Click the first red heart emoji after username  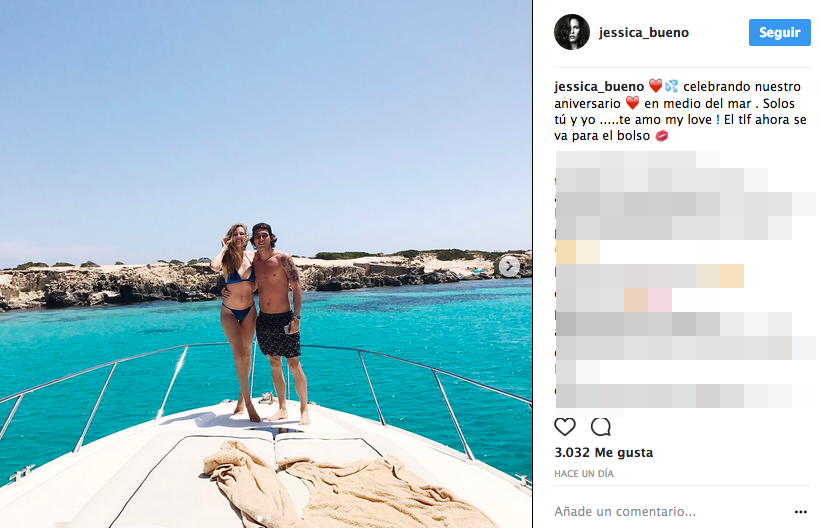656,86
